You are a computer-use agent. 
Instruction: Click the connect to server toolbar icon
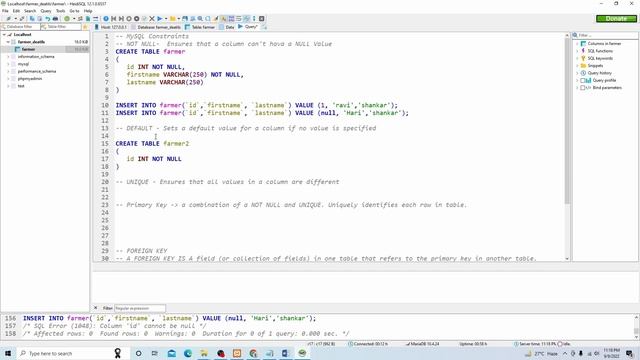(x=8, y=18)
